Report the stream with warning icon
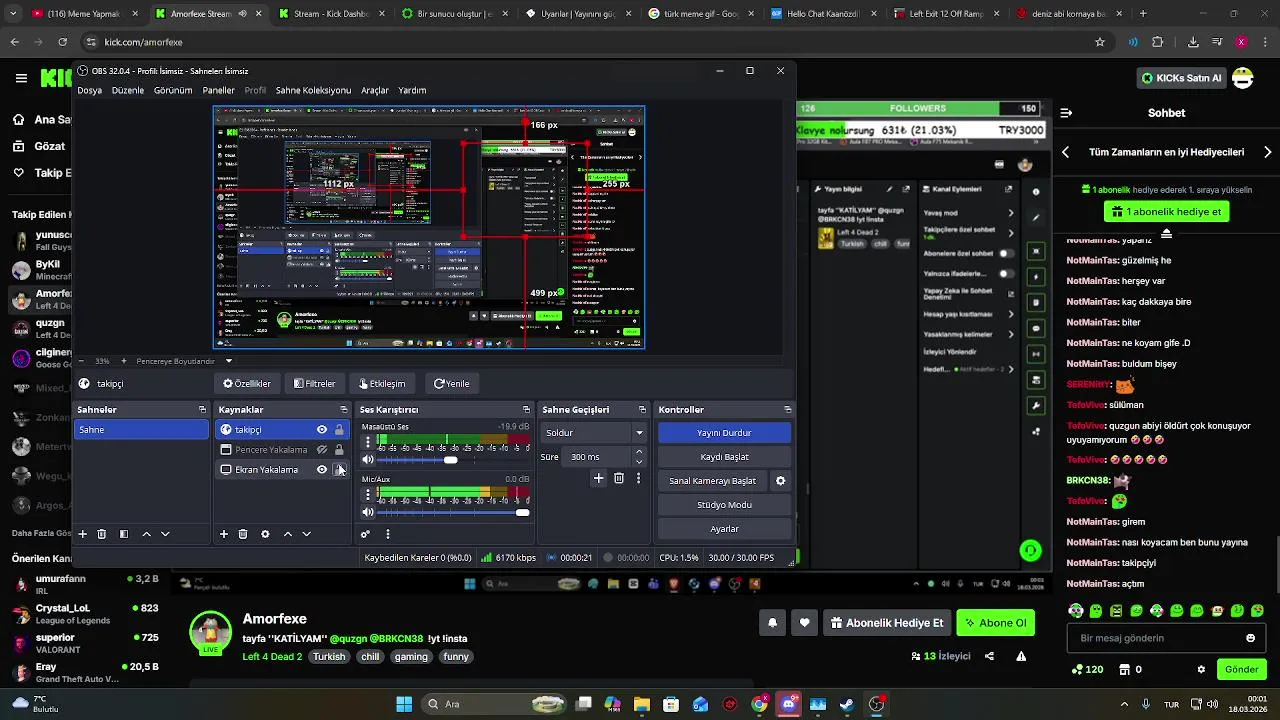The width and height of the screenshot is (1280, 720). click(x=1021, y=656)
